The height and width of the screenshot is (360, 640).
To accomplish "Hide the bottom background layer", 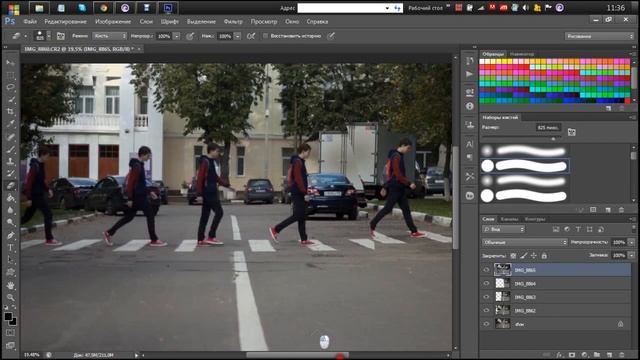I will click(486, 324).
